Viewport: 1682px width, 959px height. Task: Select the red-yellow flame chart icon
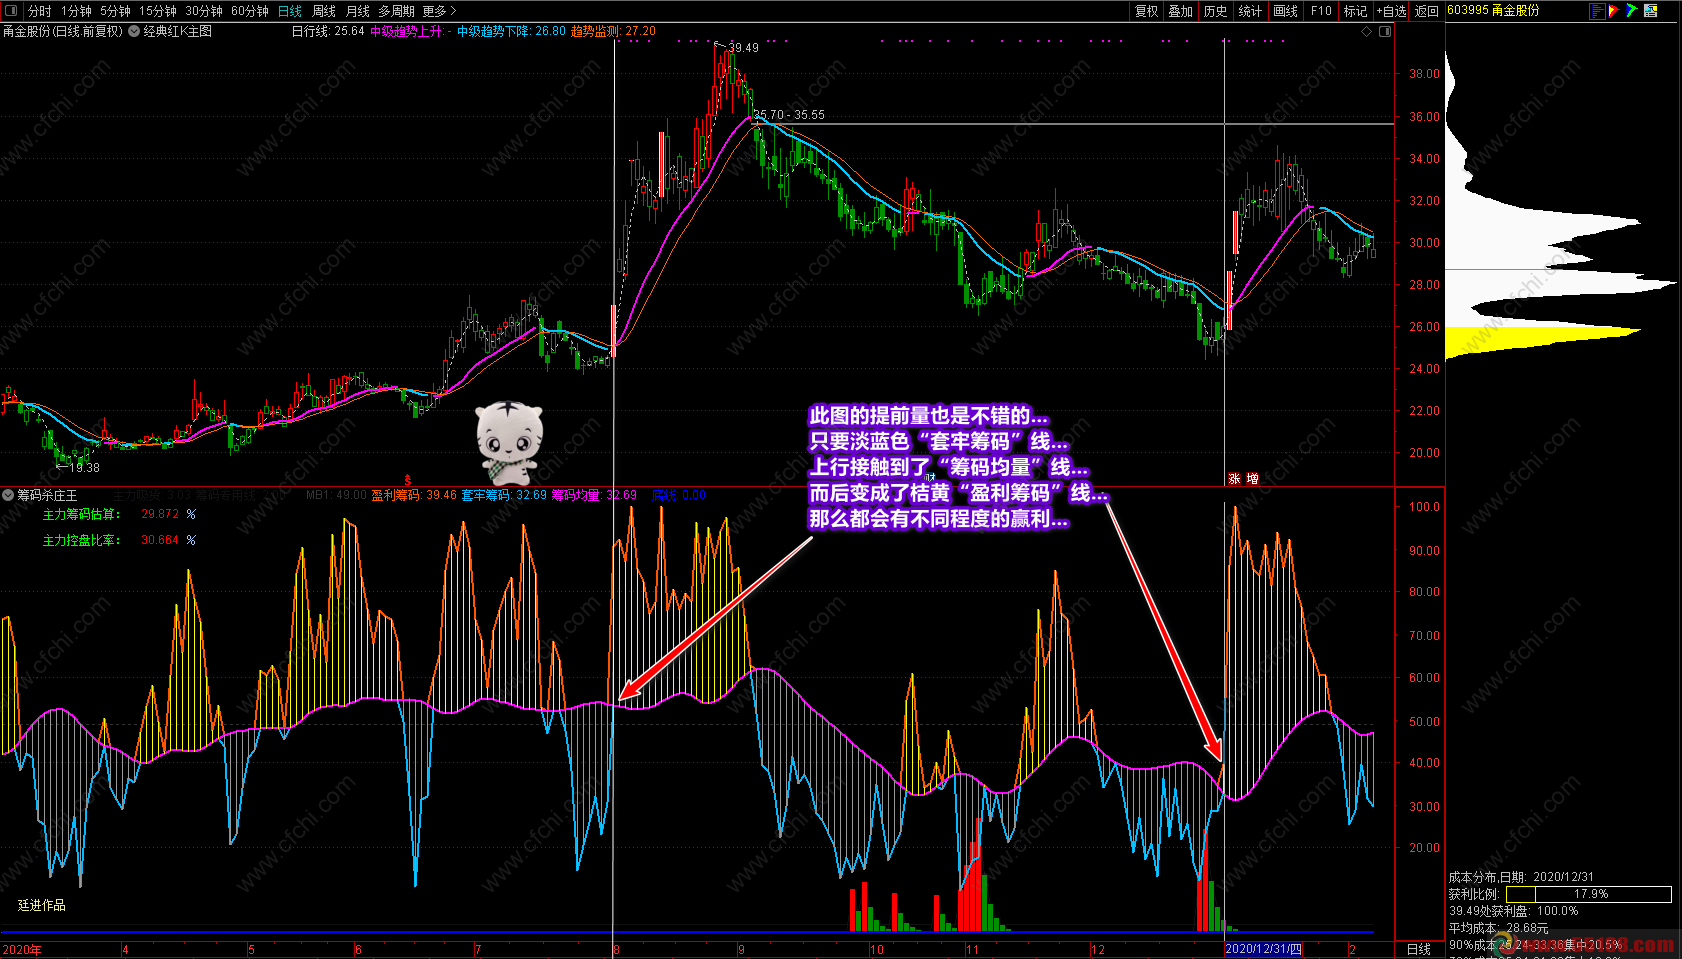point(1614,11)
